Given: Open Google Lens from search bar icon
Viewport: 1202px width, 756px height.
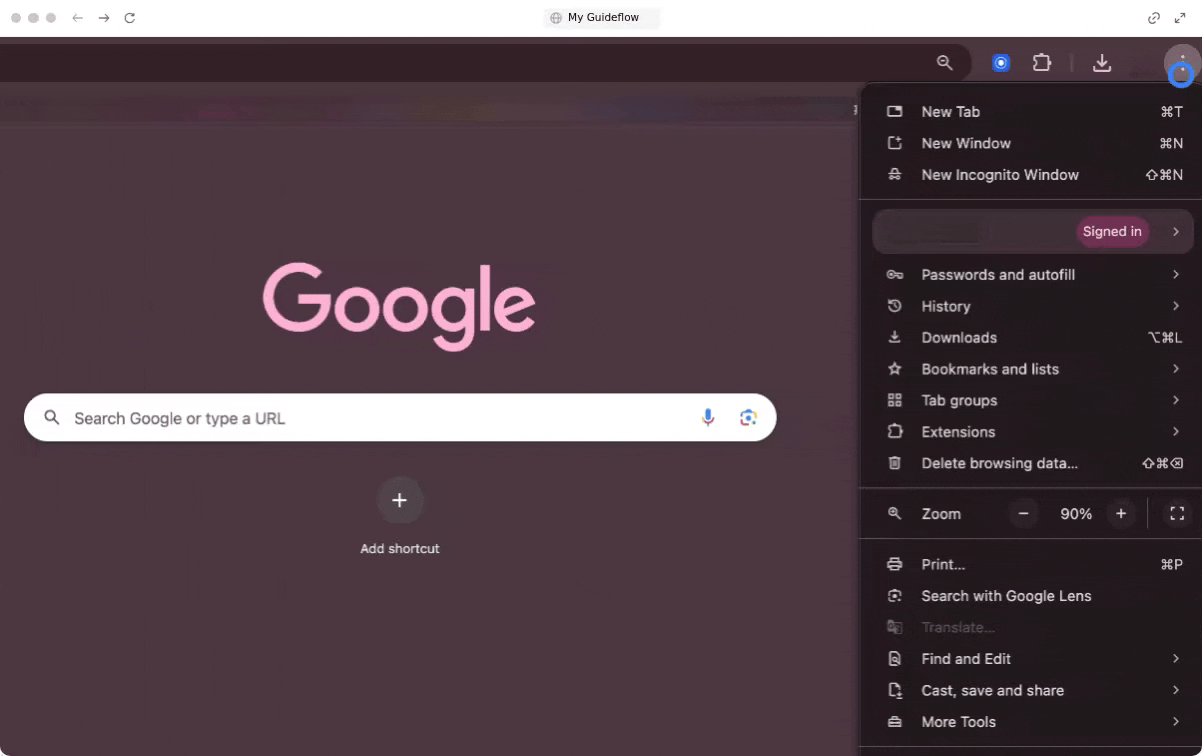Looking at the screenshot, I should 748,418.
